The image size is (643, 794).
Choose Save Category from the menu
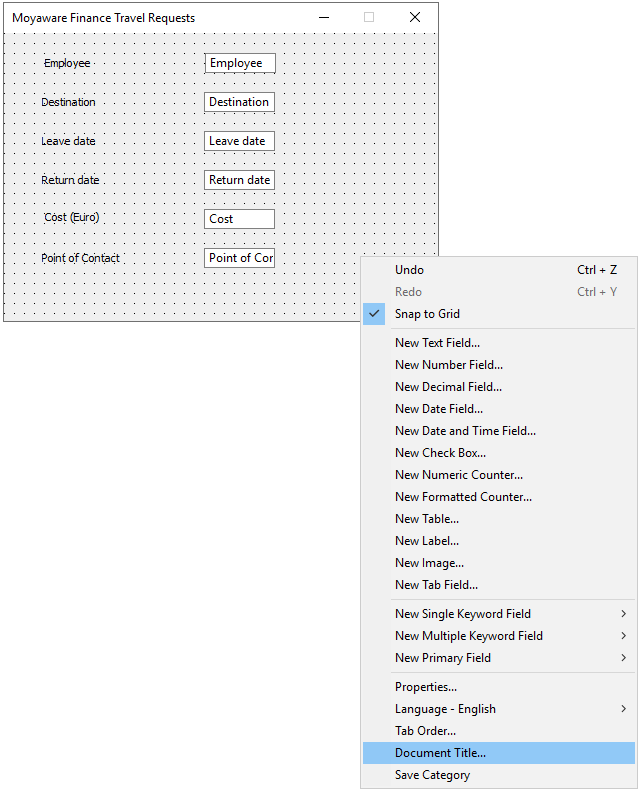pyautogui.click(x=499, y=775)
